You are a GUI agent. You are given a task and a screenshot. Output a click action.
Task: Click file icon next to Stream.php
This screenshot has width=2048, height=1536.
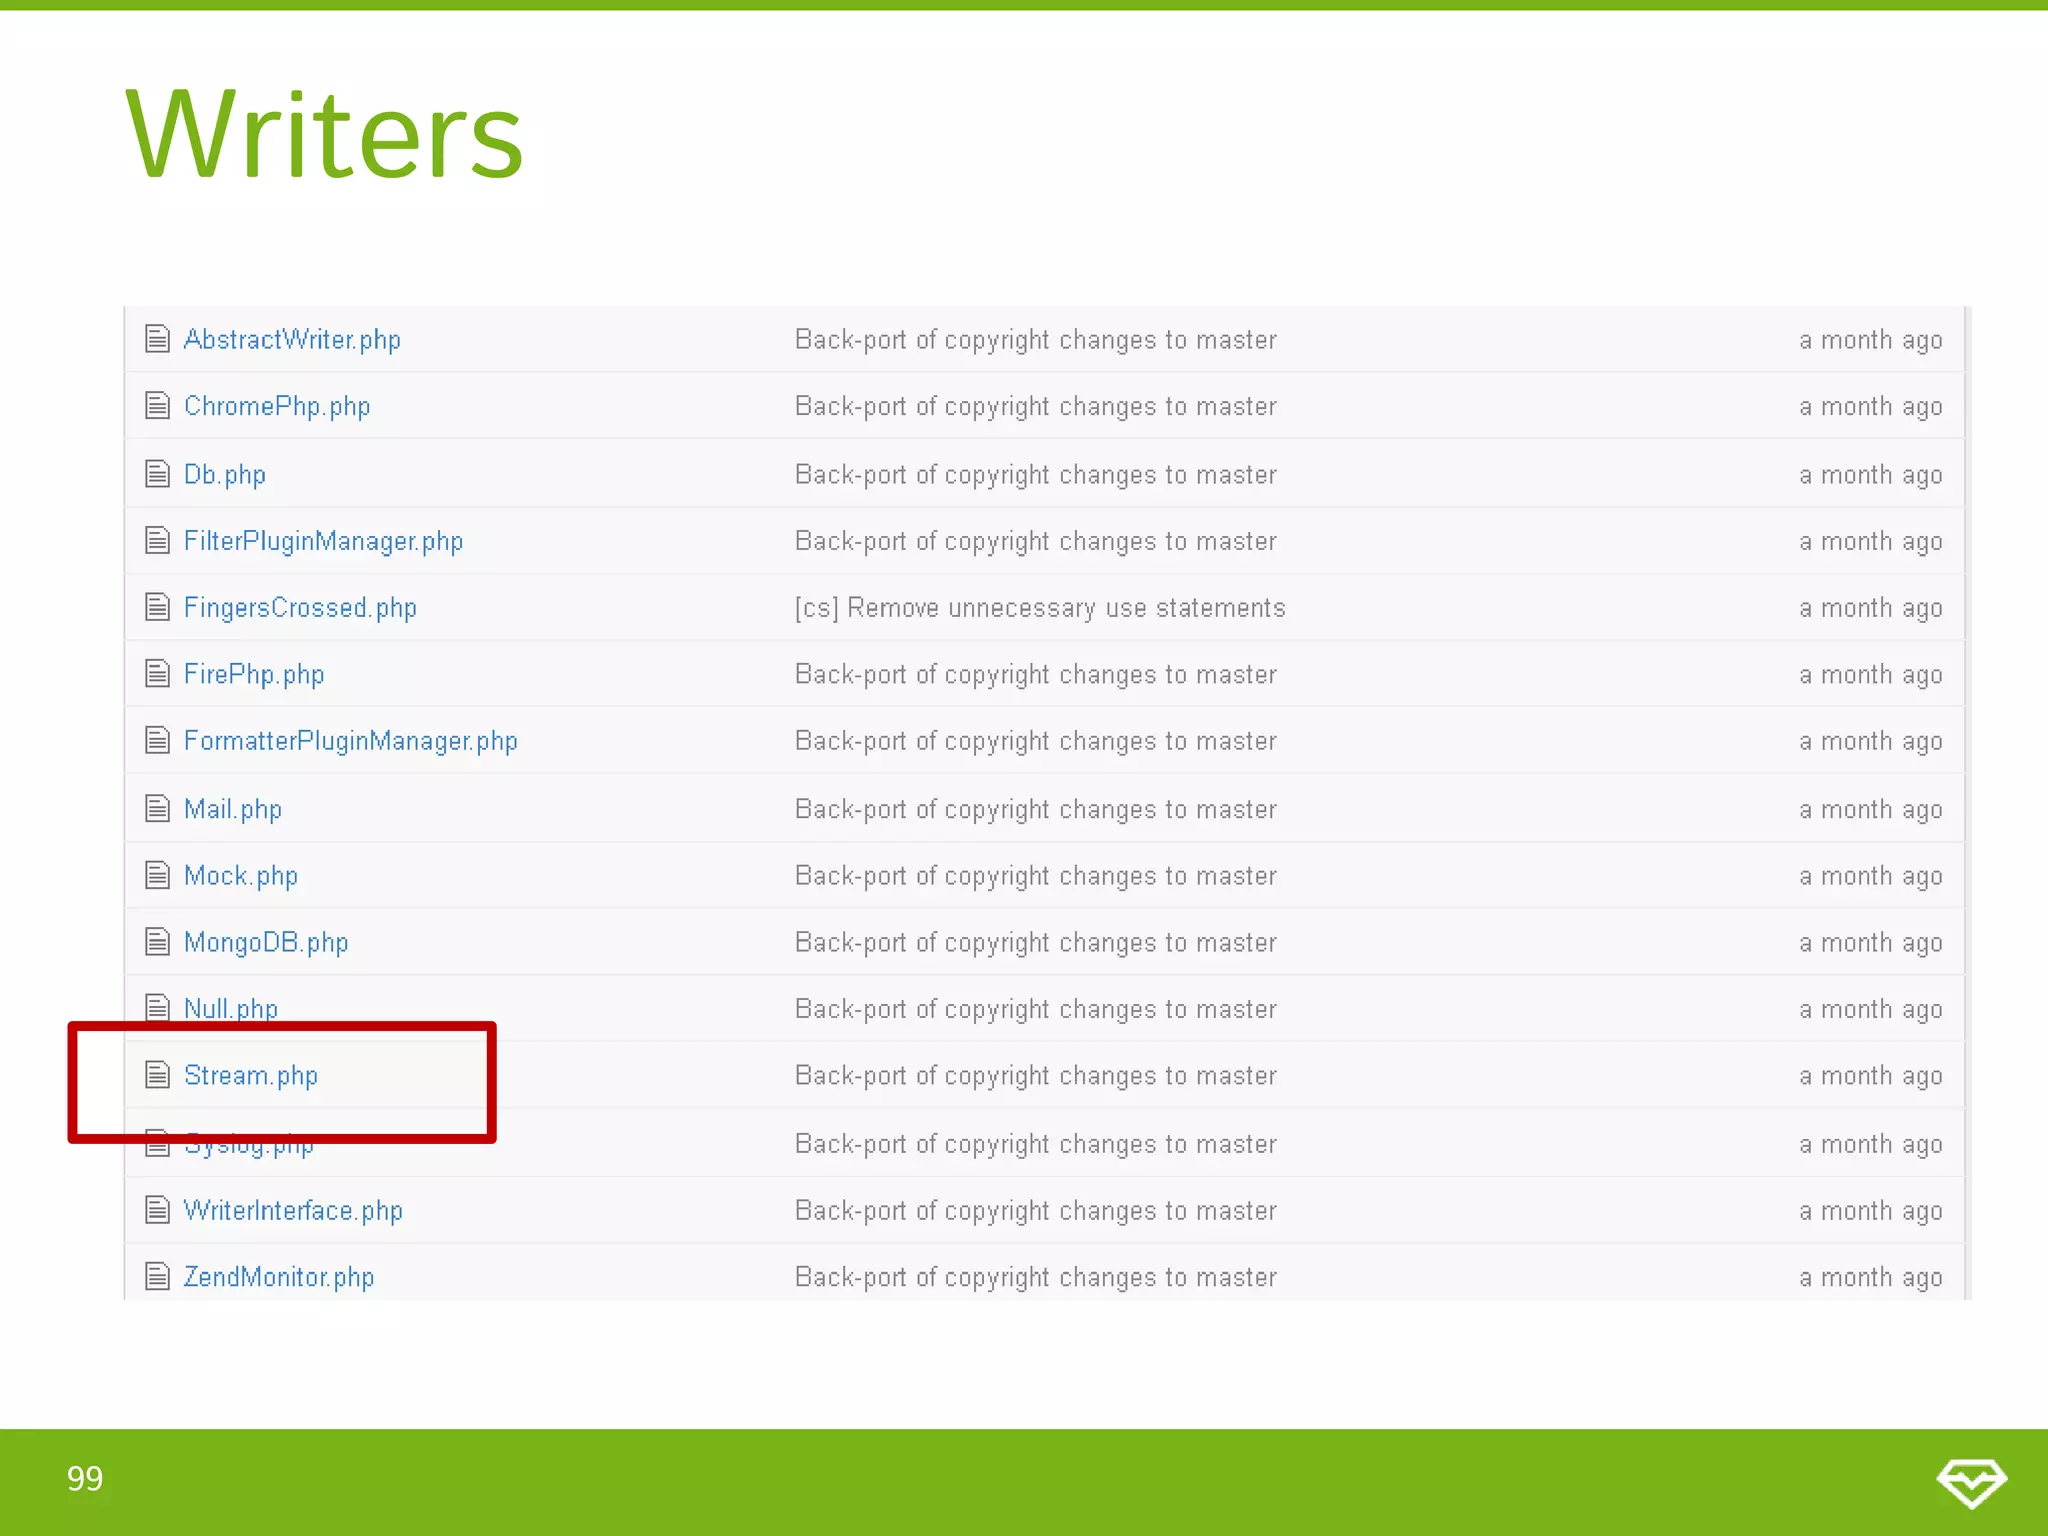point(157,1075)
